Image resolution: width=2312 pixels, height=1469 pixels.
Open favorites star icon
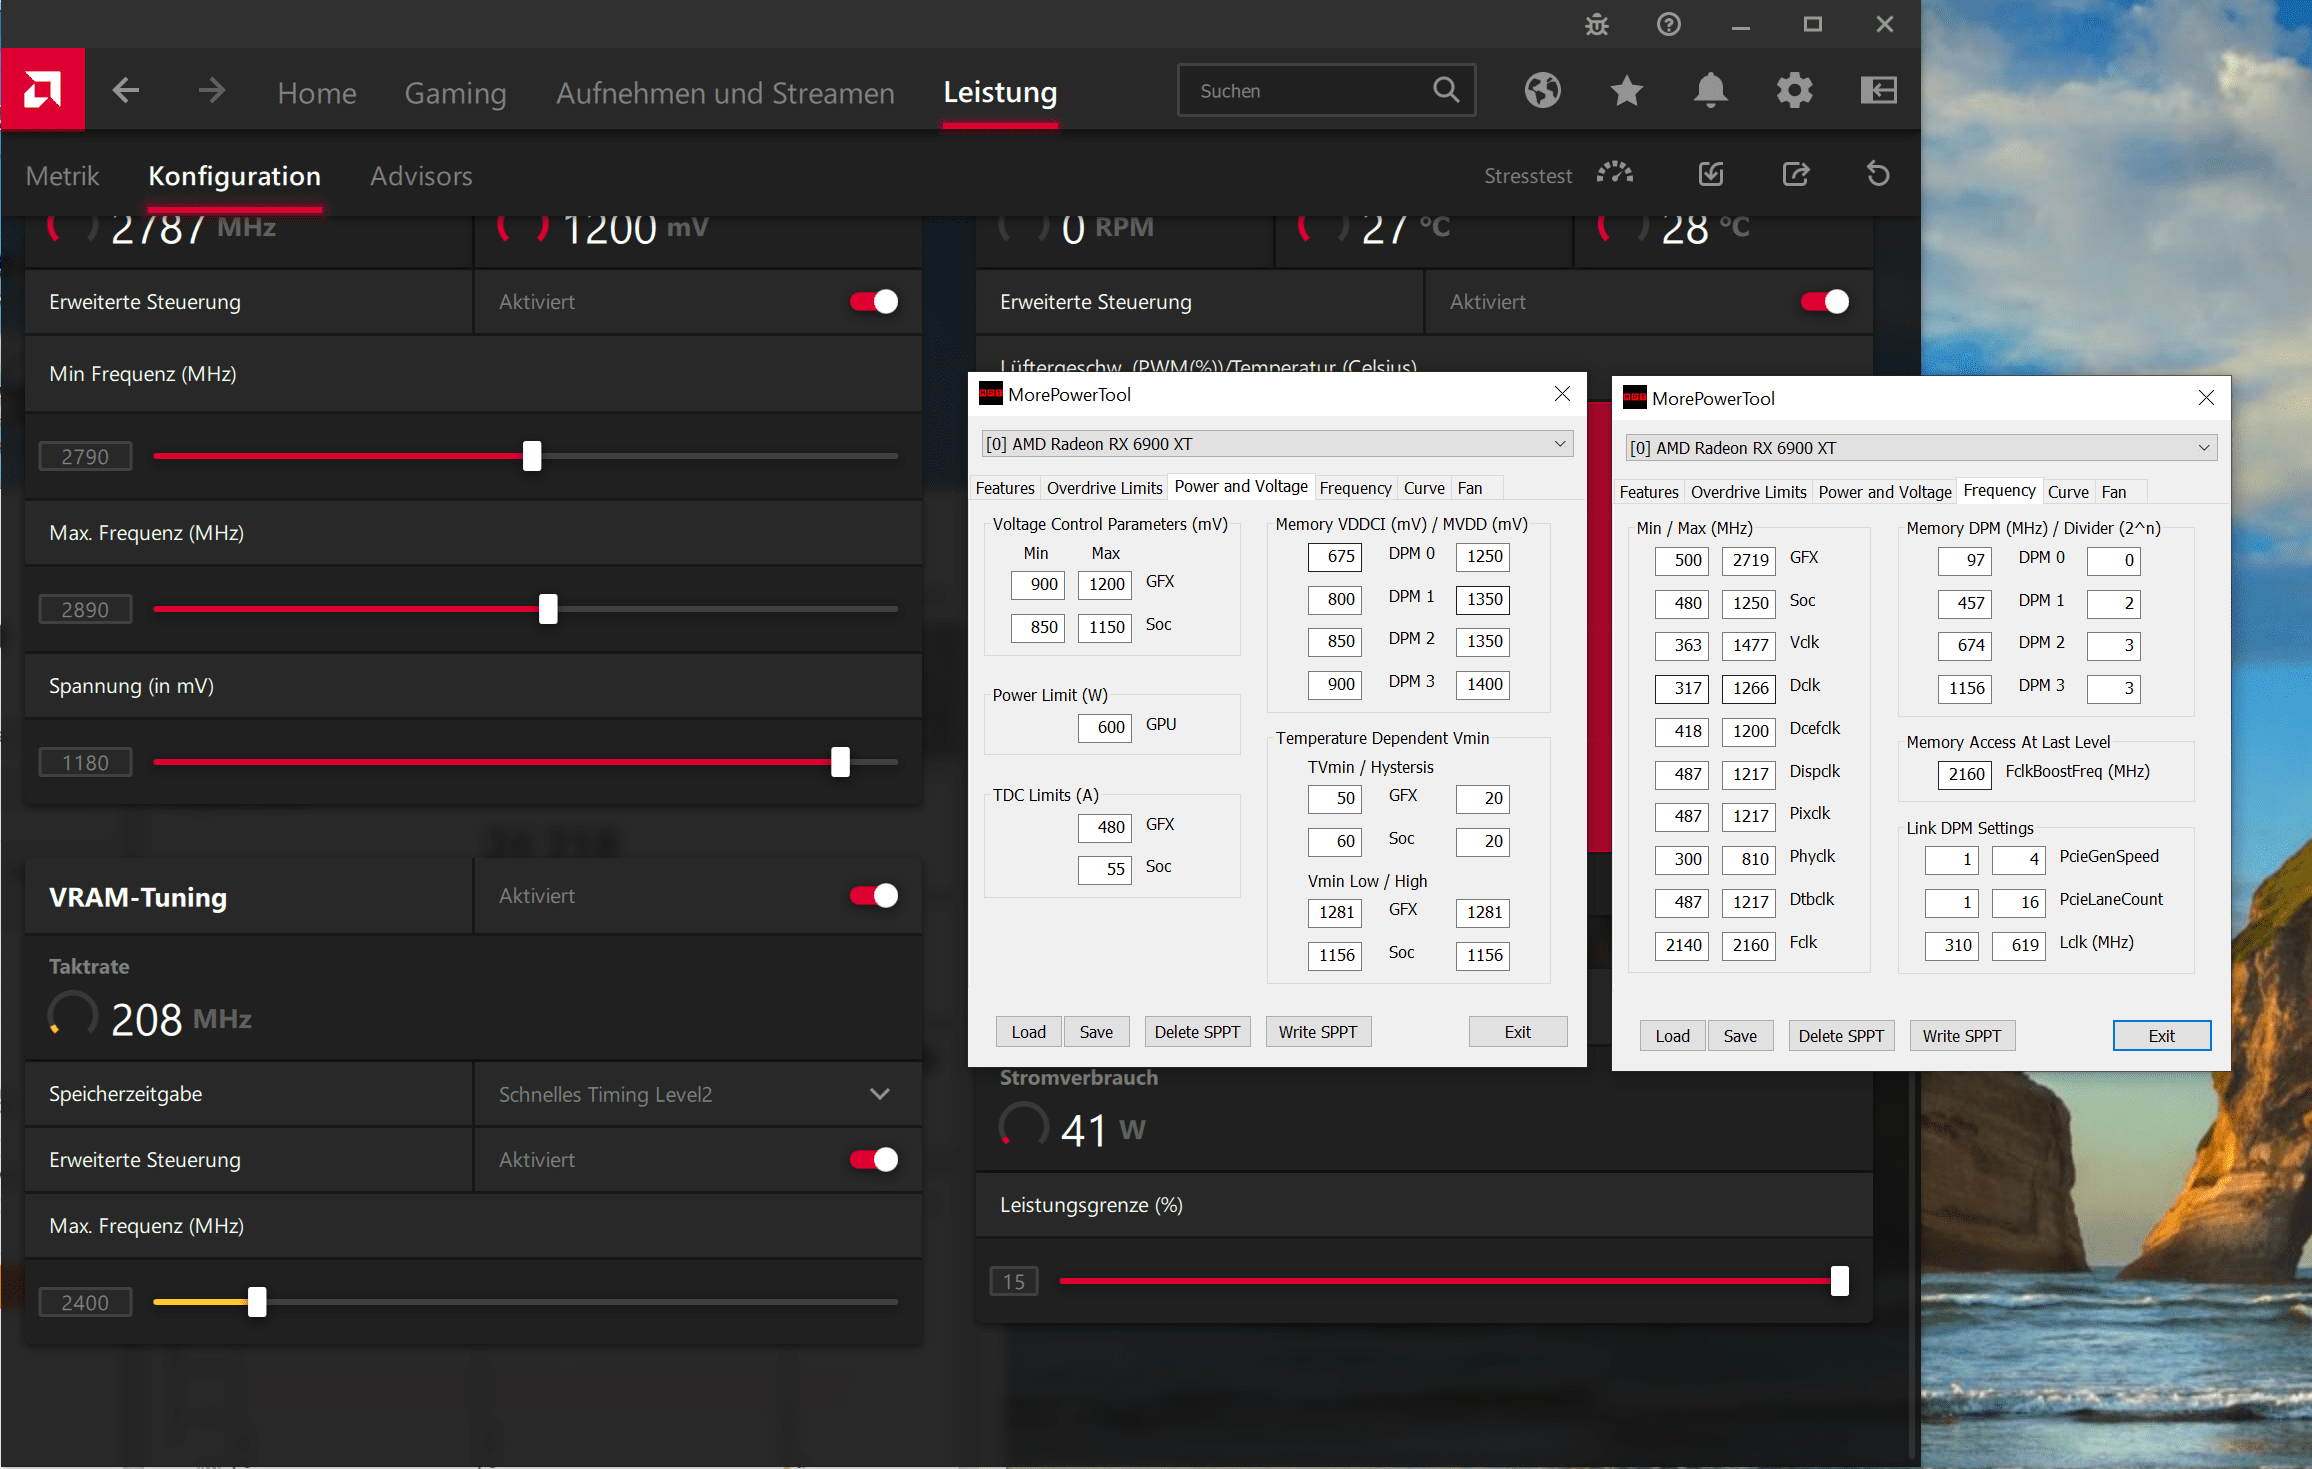[1627, 91]
